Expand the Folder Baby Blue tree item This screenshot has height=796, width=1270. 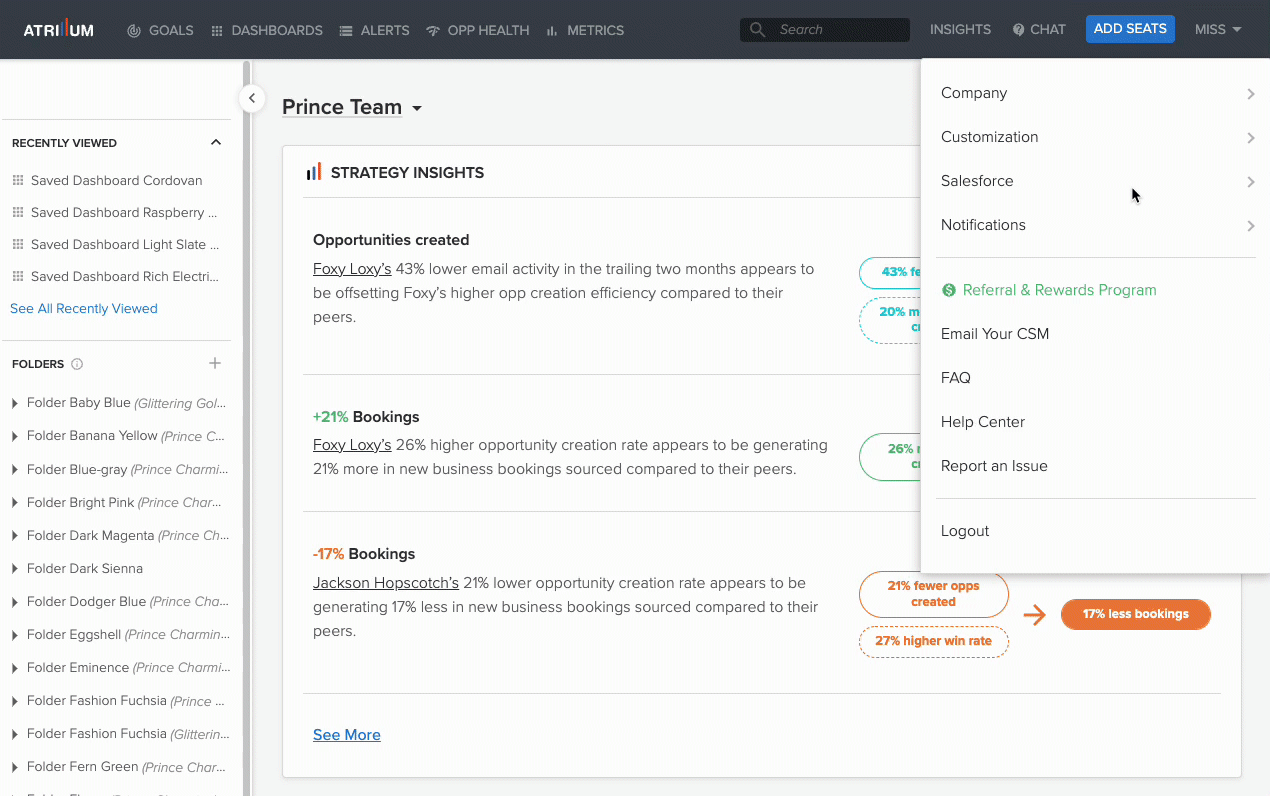tap(14, 402)
